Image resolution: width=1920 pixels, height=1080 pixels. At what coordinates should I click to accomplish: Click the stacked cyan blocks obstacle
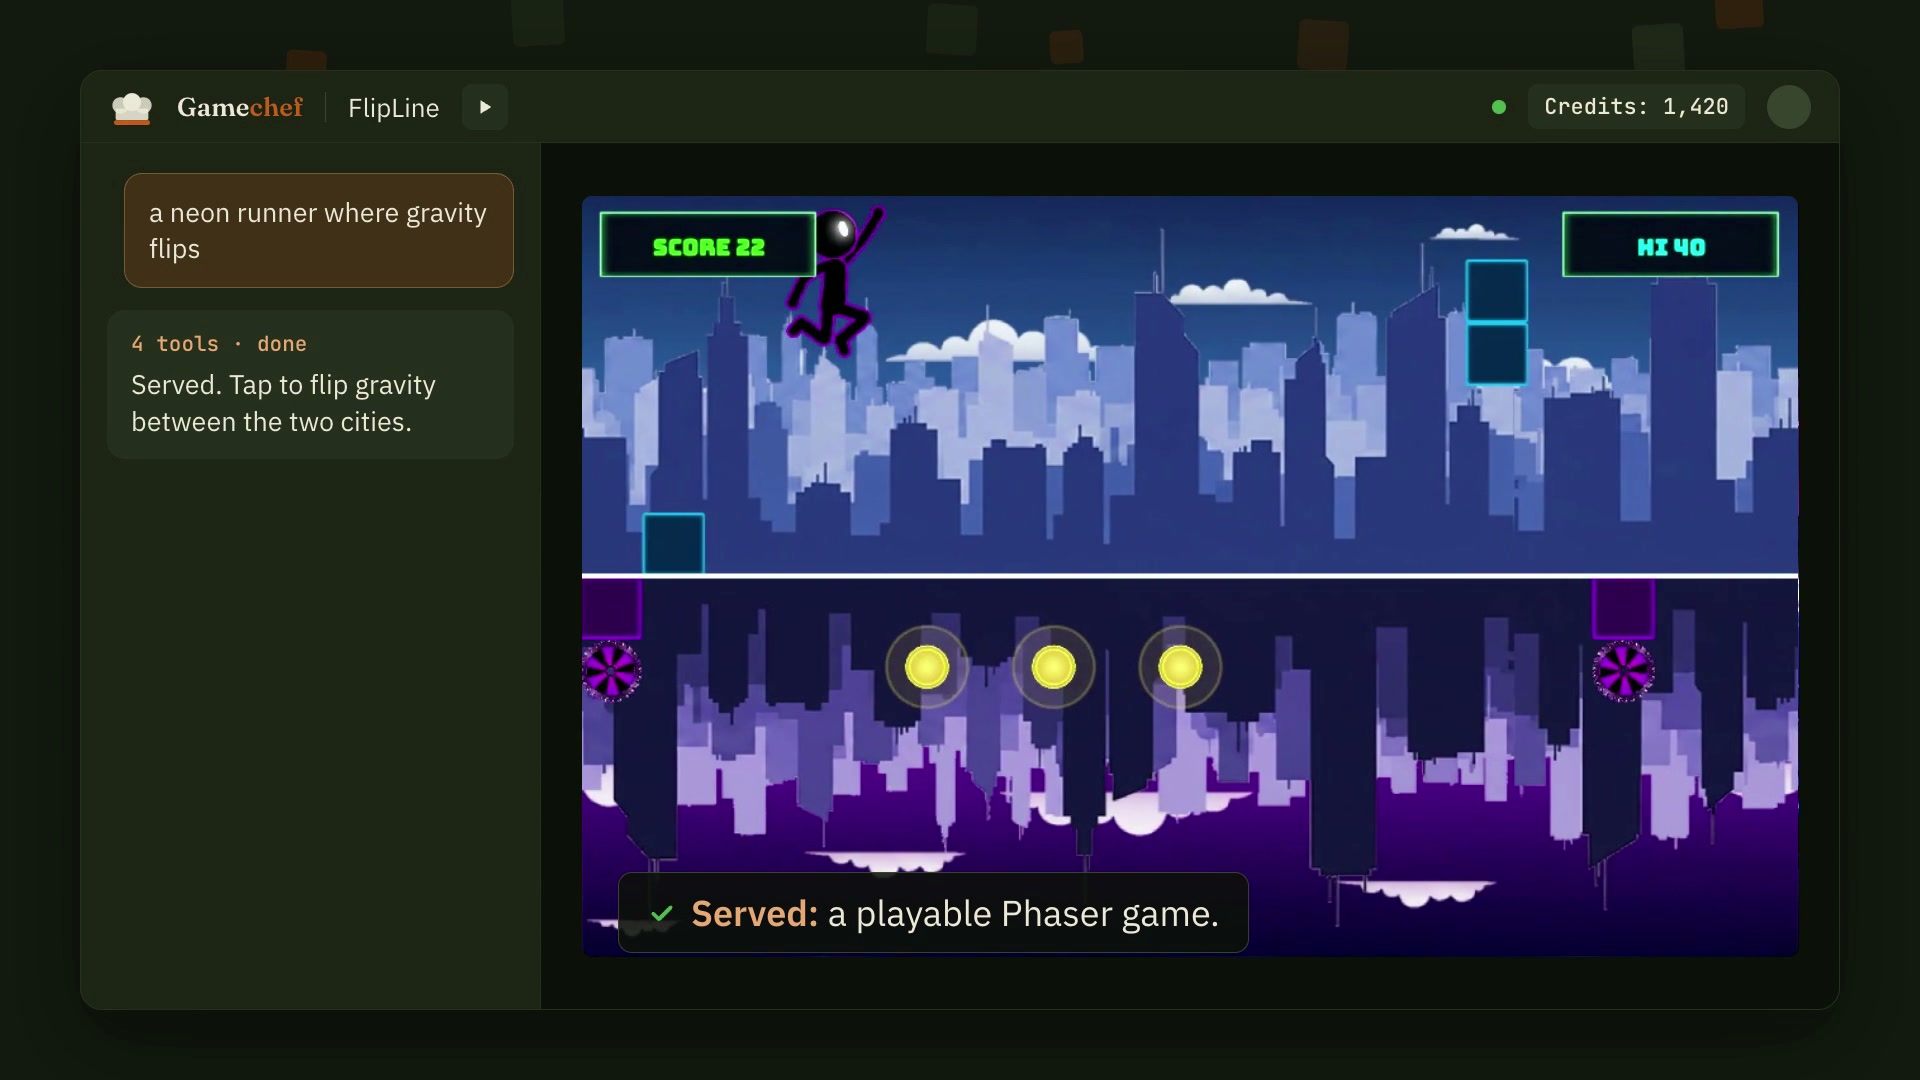pos(1496,323)
